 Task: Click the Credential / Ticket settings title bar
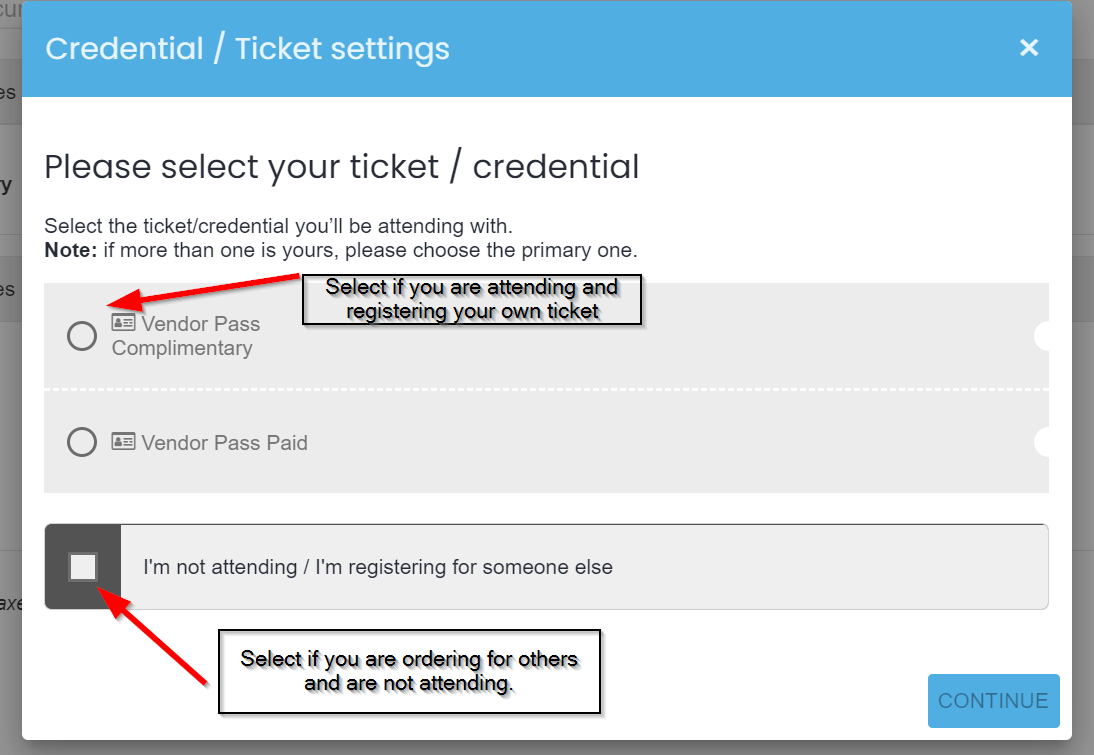(x=547, y=48)
